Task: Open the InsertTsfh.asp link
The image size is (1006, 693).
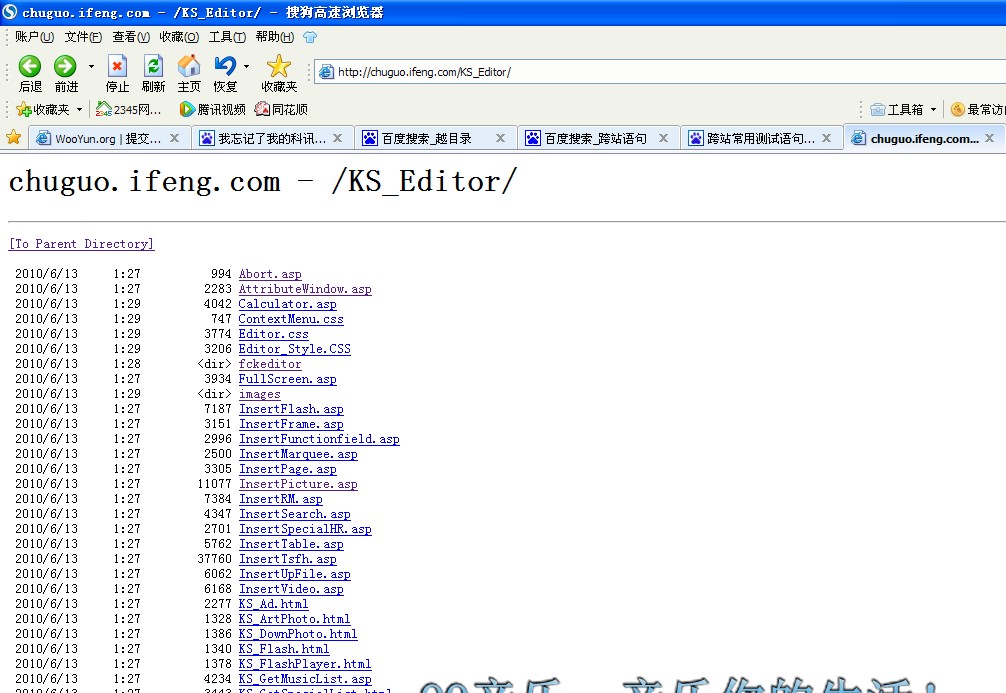Action: [x=288, y=559]
